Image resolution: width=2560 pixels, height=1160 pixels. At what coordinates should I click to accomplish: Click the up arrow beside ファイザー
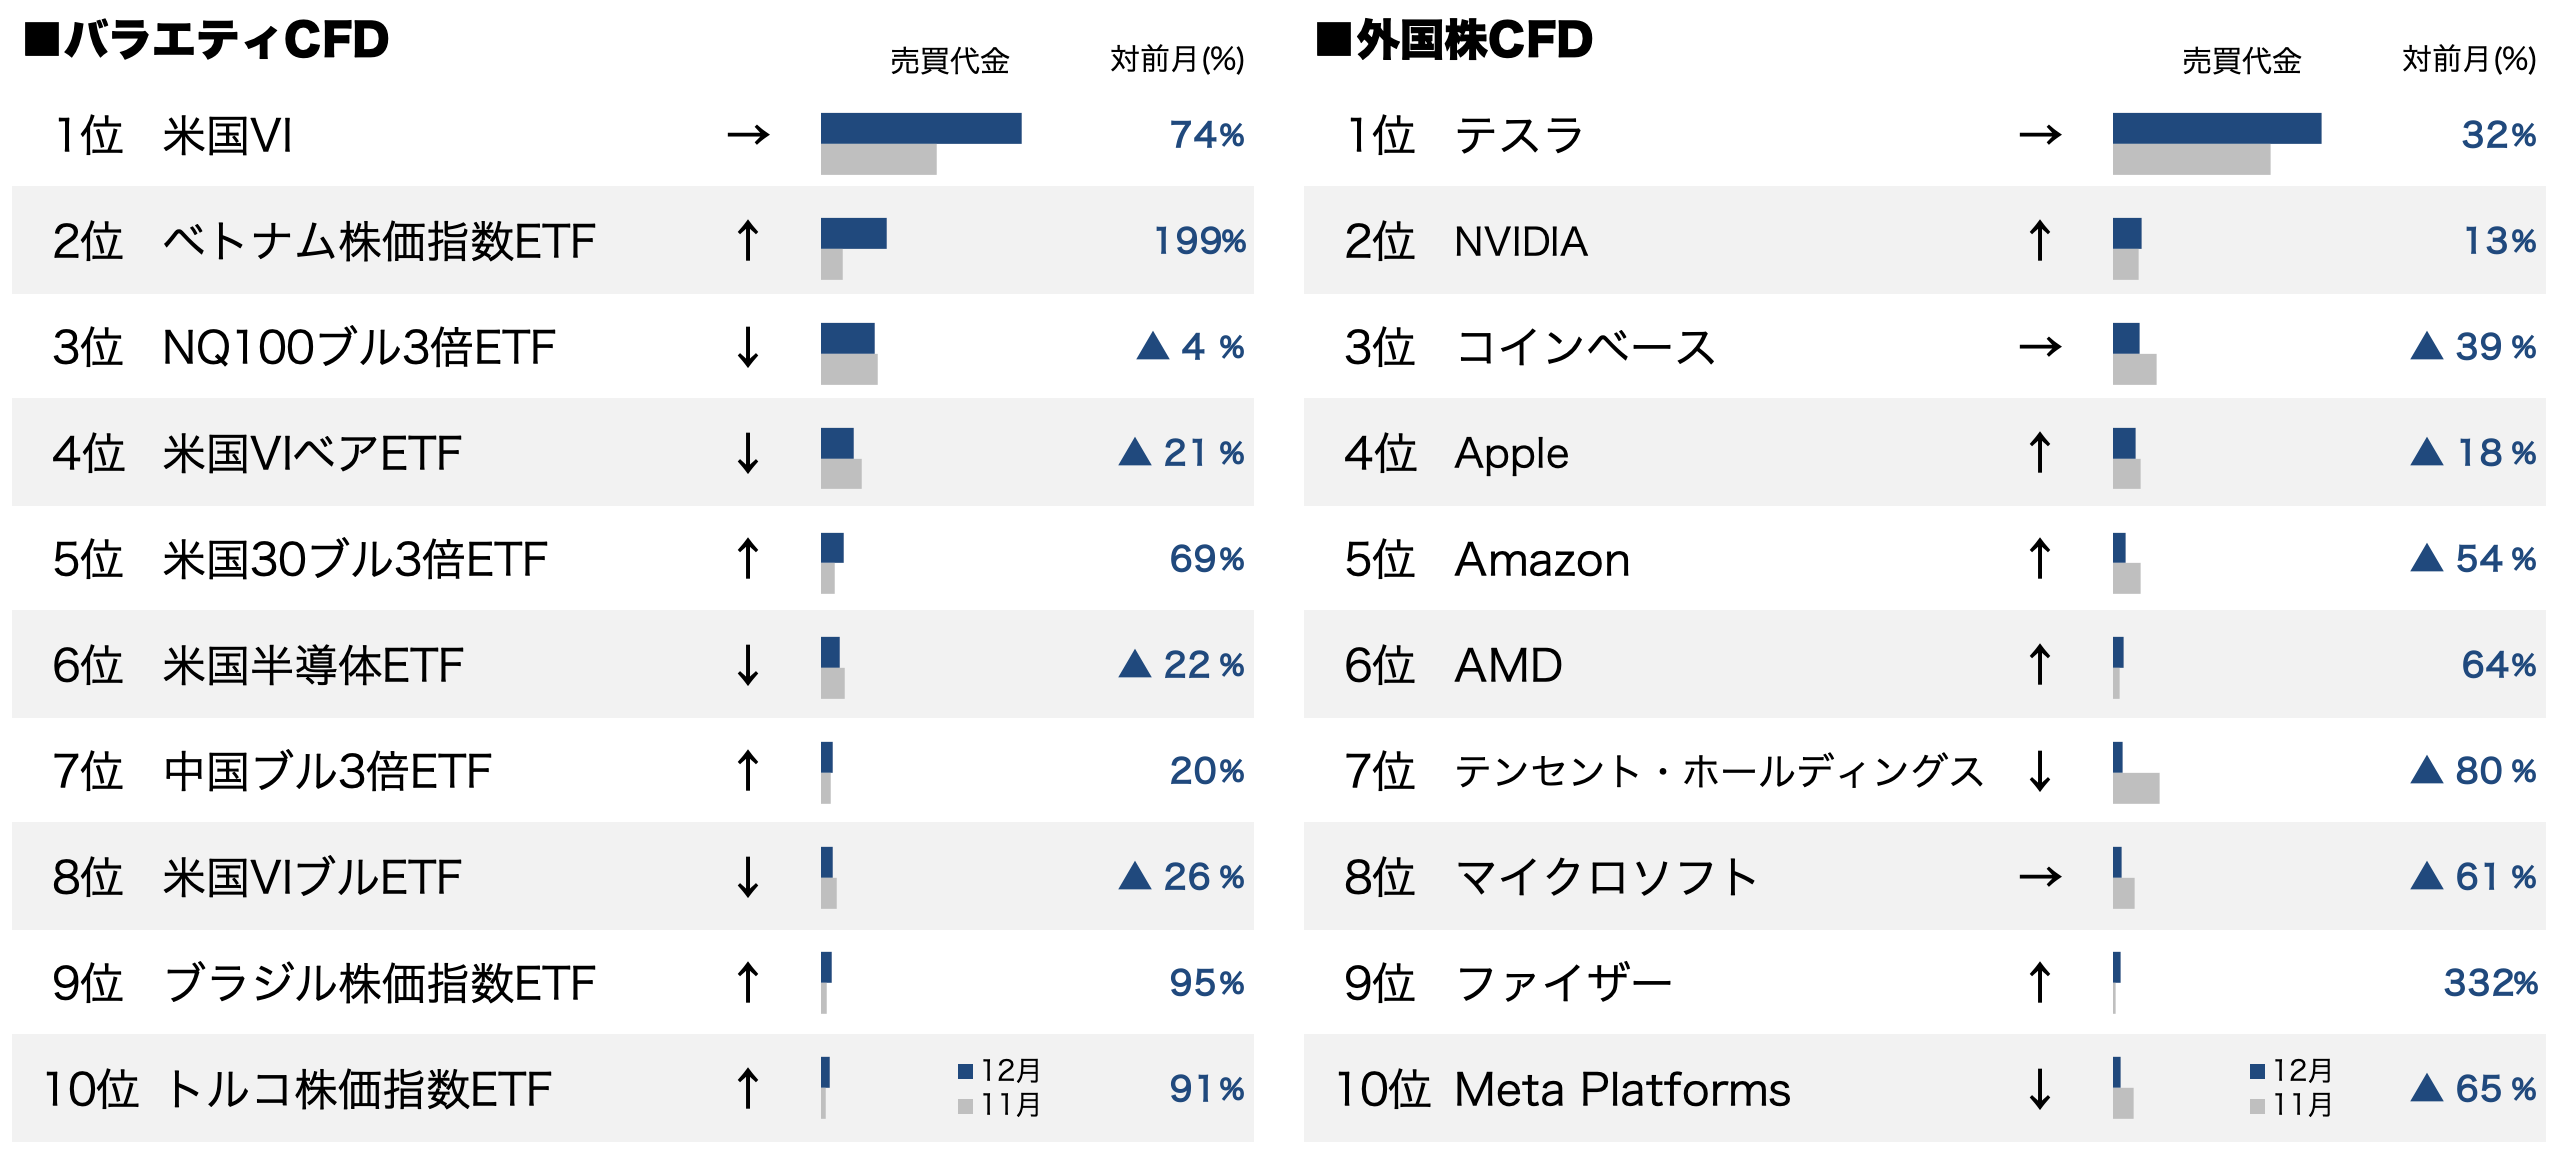click(2040, 983)
